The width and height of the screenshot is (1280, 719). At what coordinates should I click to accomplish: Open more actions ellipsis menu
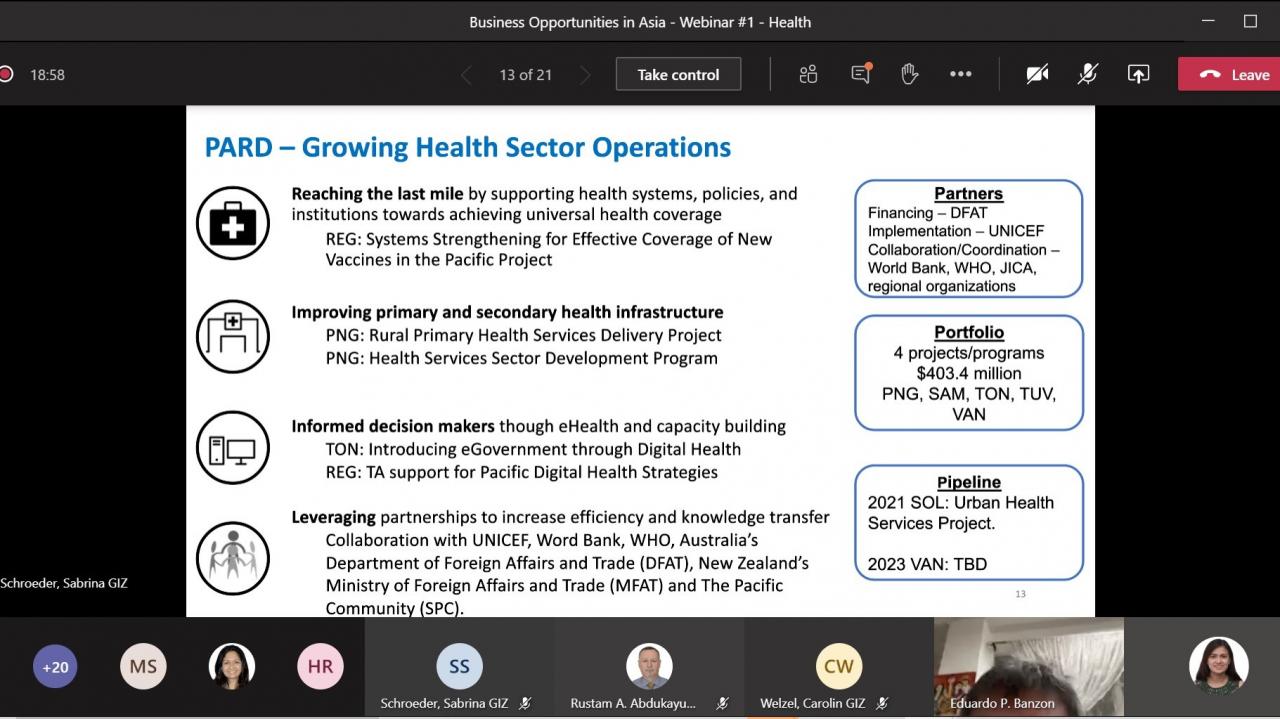click(961, 74)
